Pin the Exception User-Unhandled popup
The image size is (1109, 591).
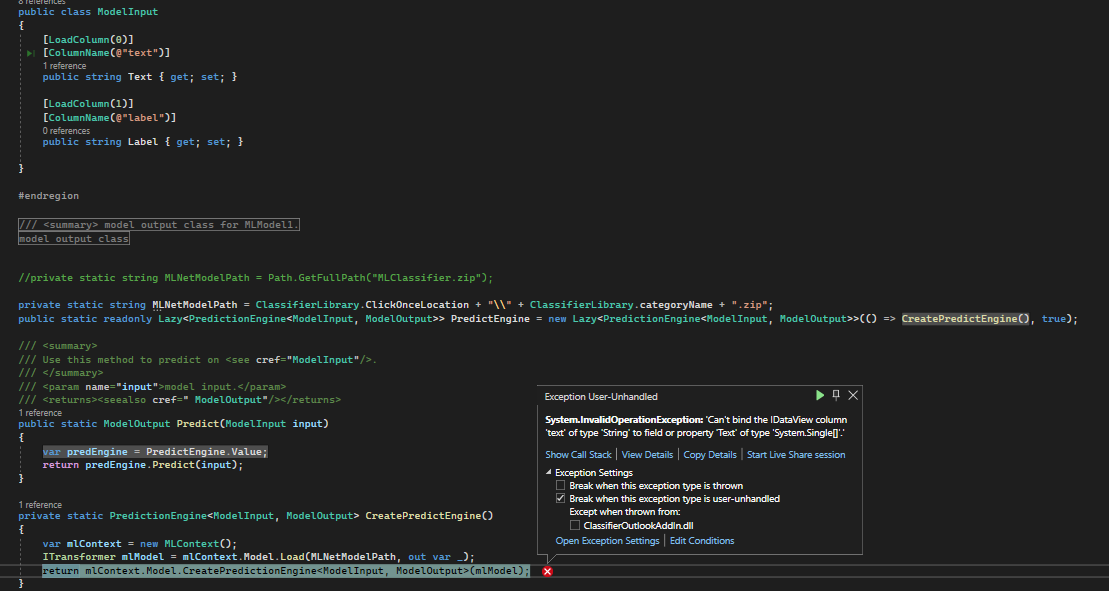pos(835,395)
